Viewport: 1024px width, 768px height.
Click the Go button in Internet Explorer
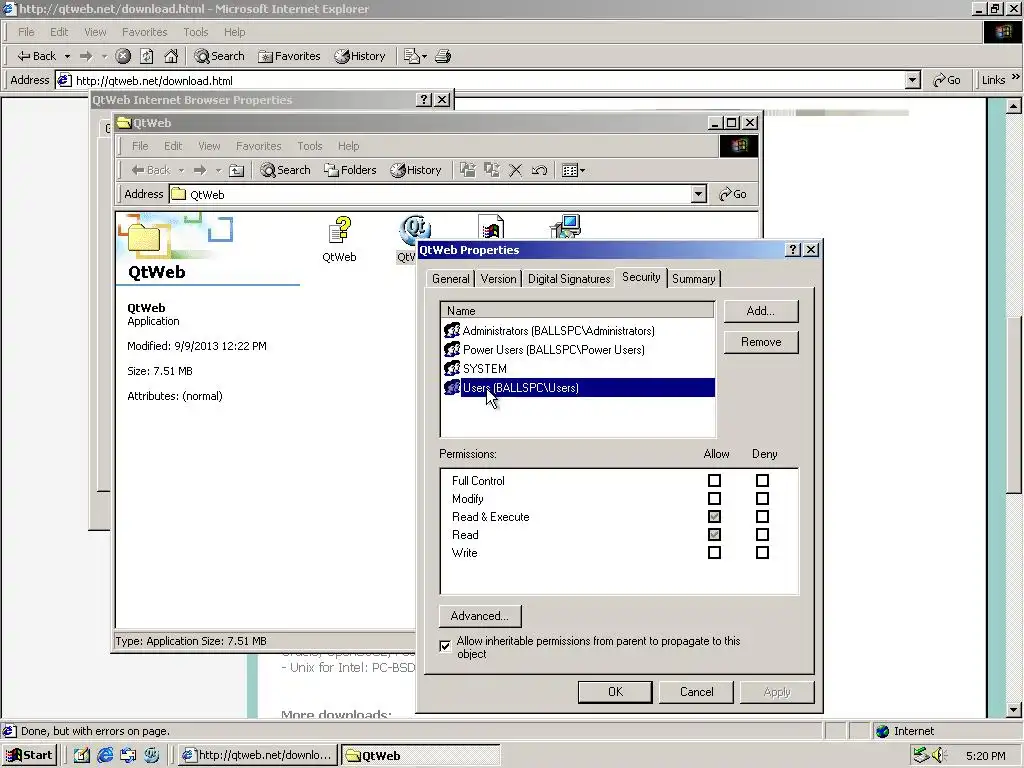947,80
